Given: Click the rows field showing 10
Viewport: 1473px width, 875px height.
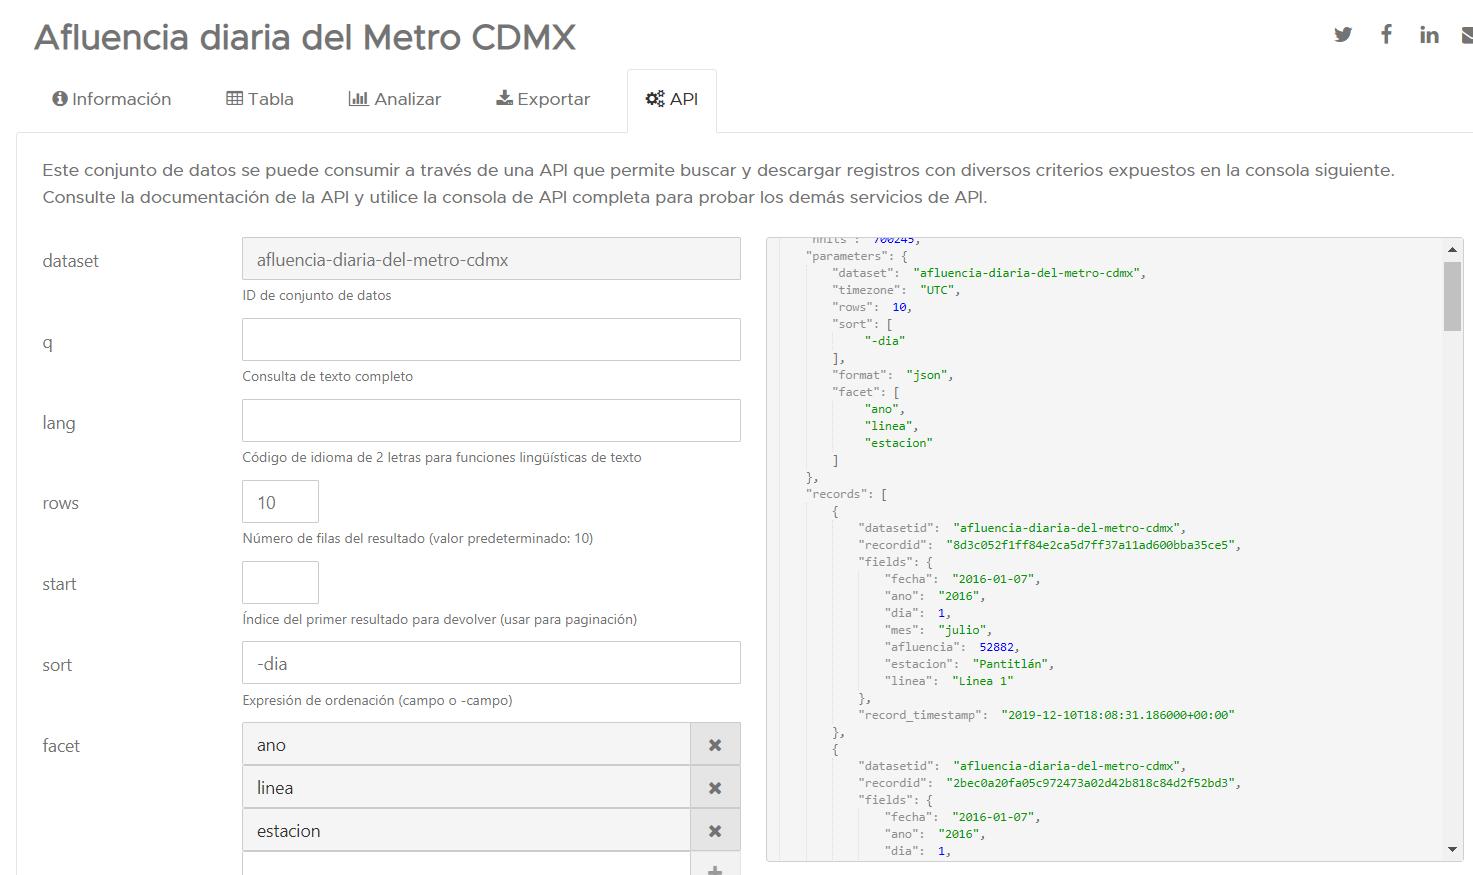Looking at the screenshot, I should [280, 502].
